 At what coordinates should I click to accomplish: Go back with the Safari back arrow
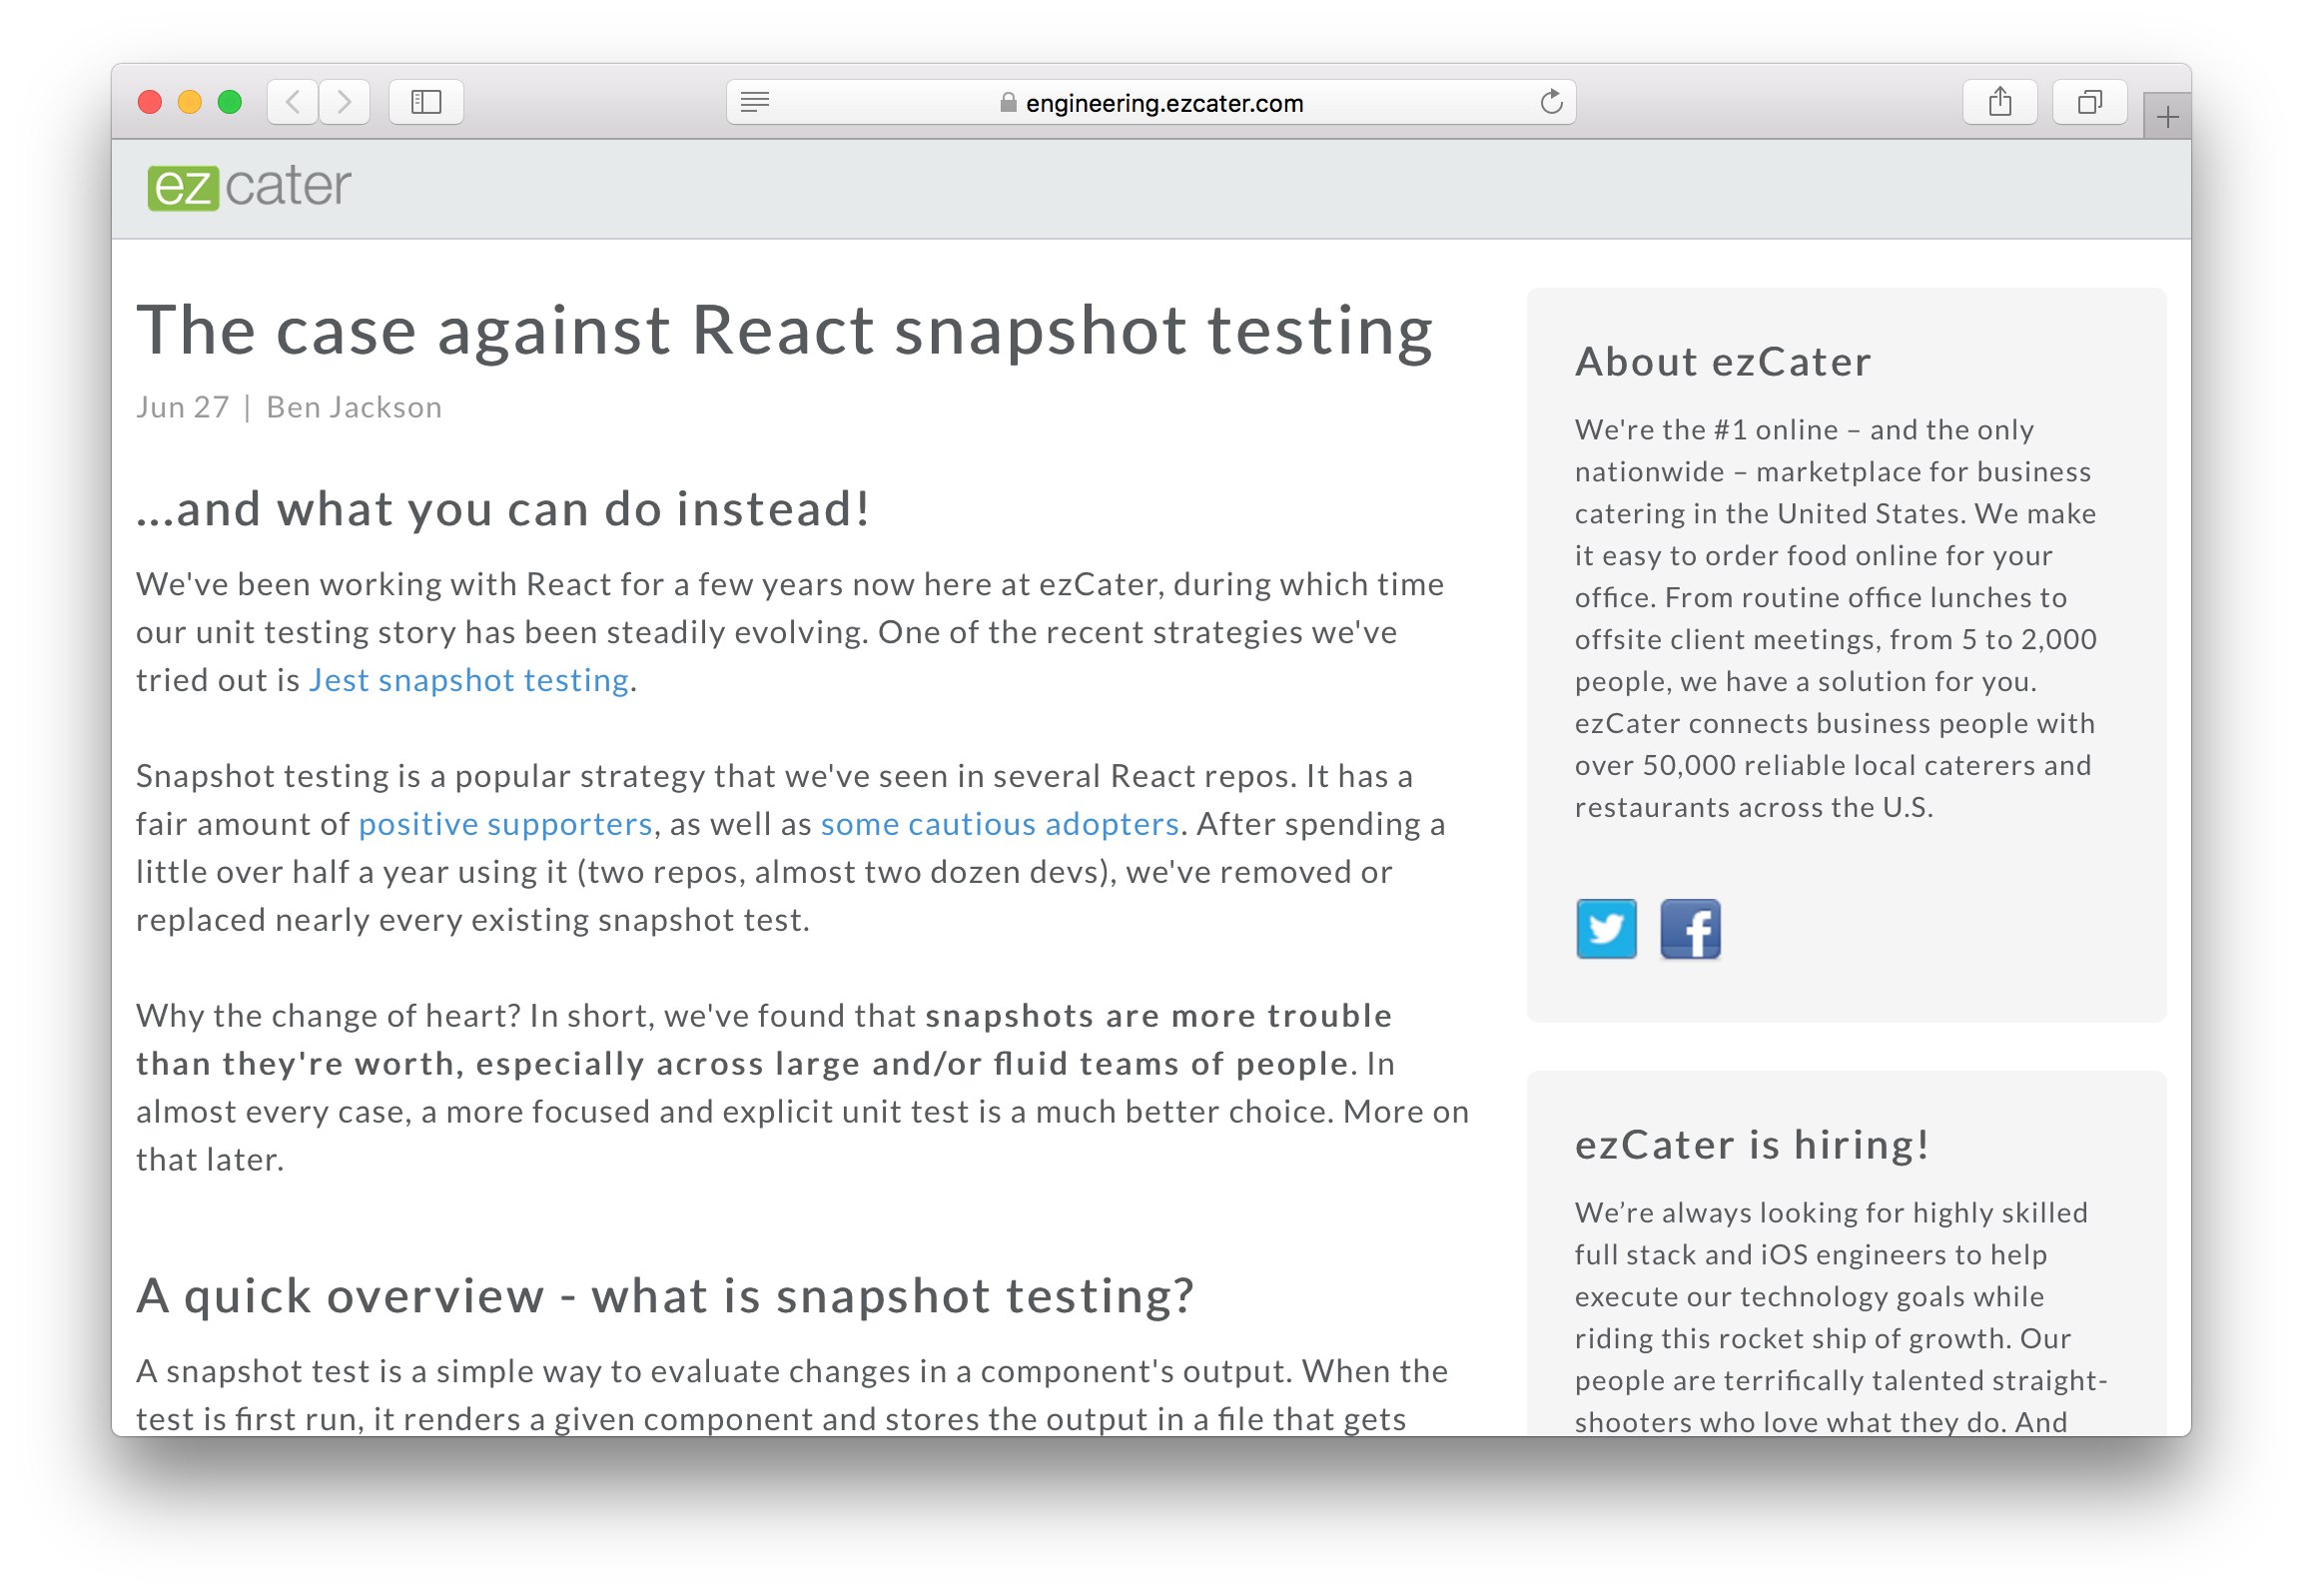point(293,102)
